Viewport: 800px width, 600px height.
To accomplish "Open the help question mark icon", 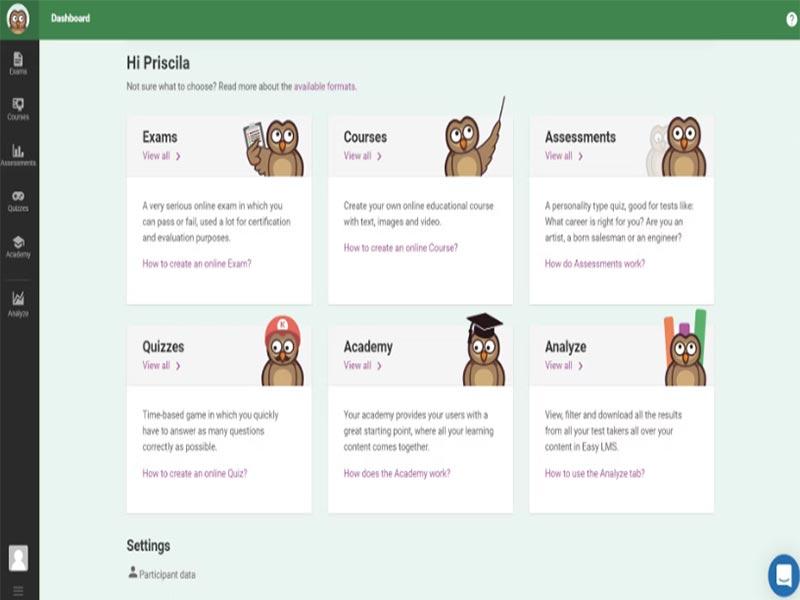I will (791, 19).
